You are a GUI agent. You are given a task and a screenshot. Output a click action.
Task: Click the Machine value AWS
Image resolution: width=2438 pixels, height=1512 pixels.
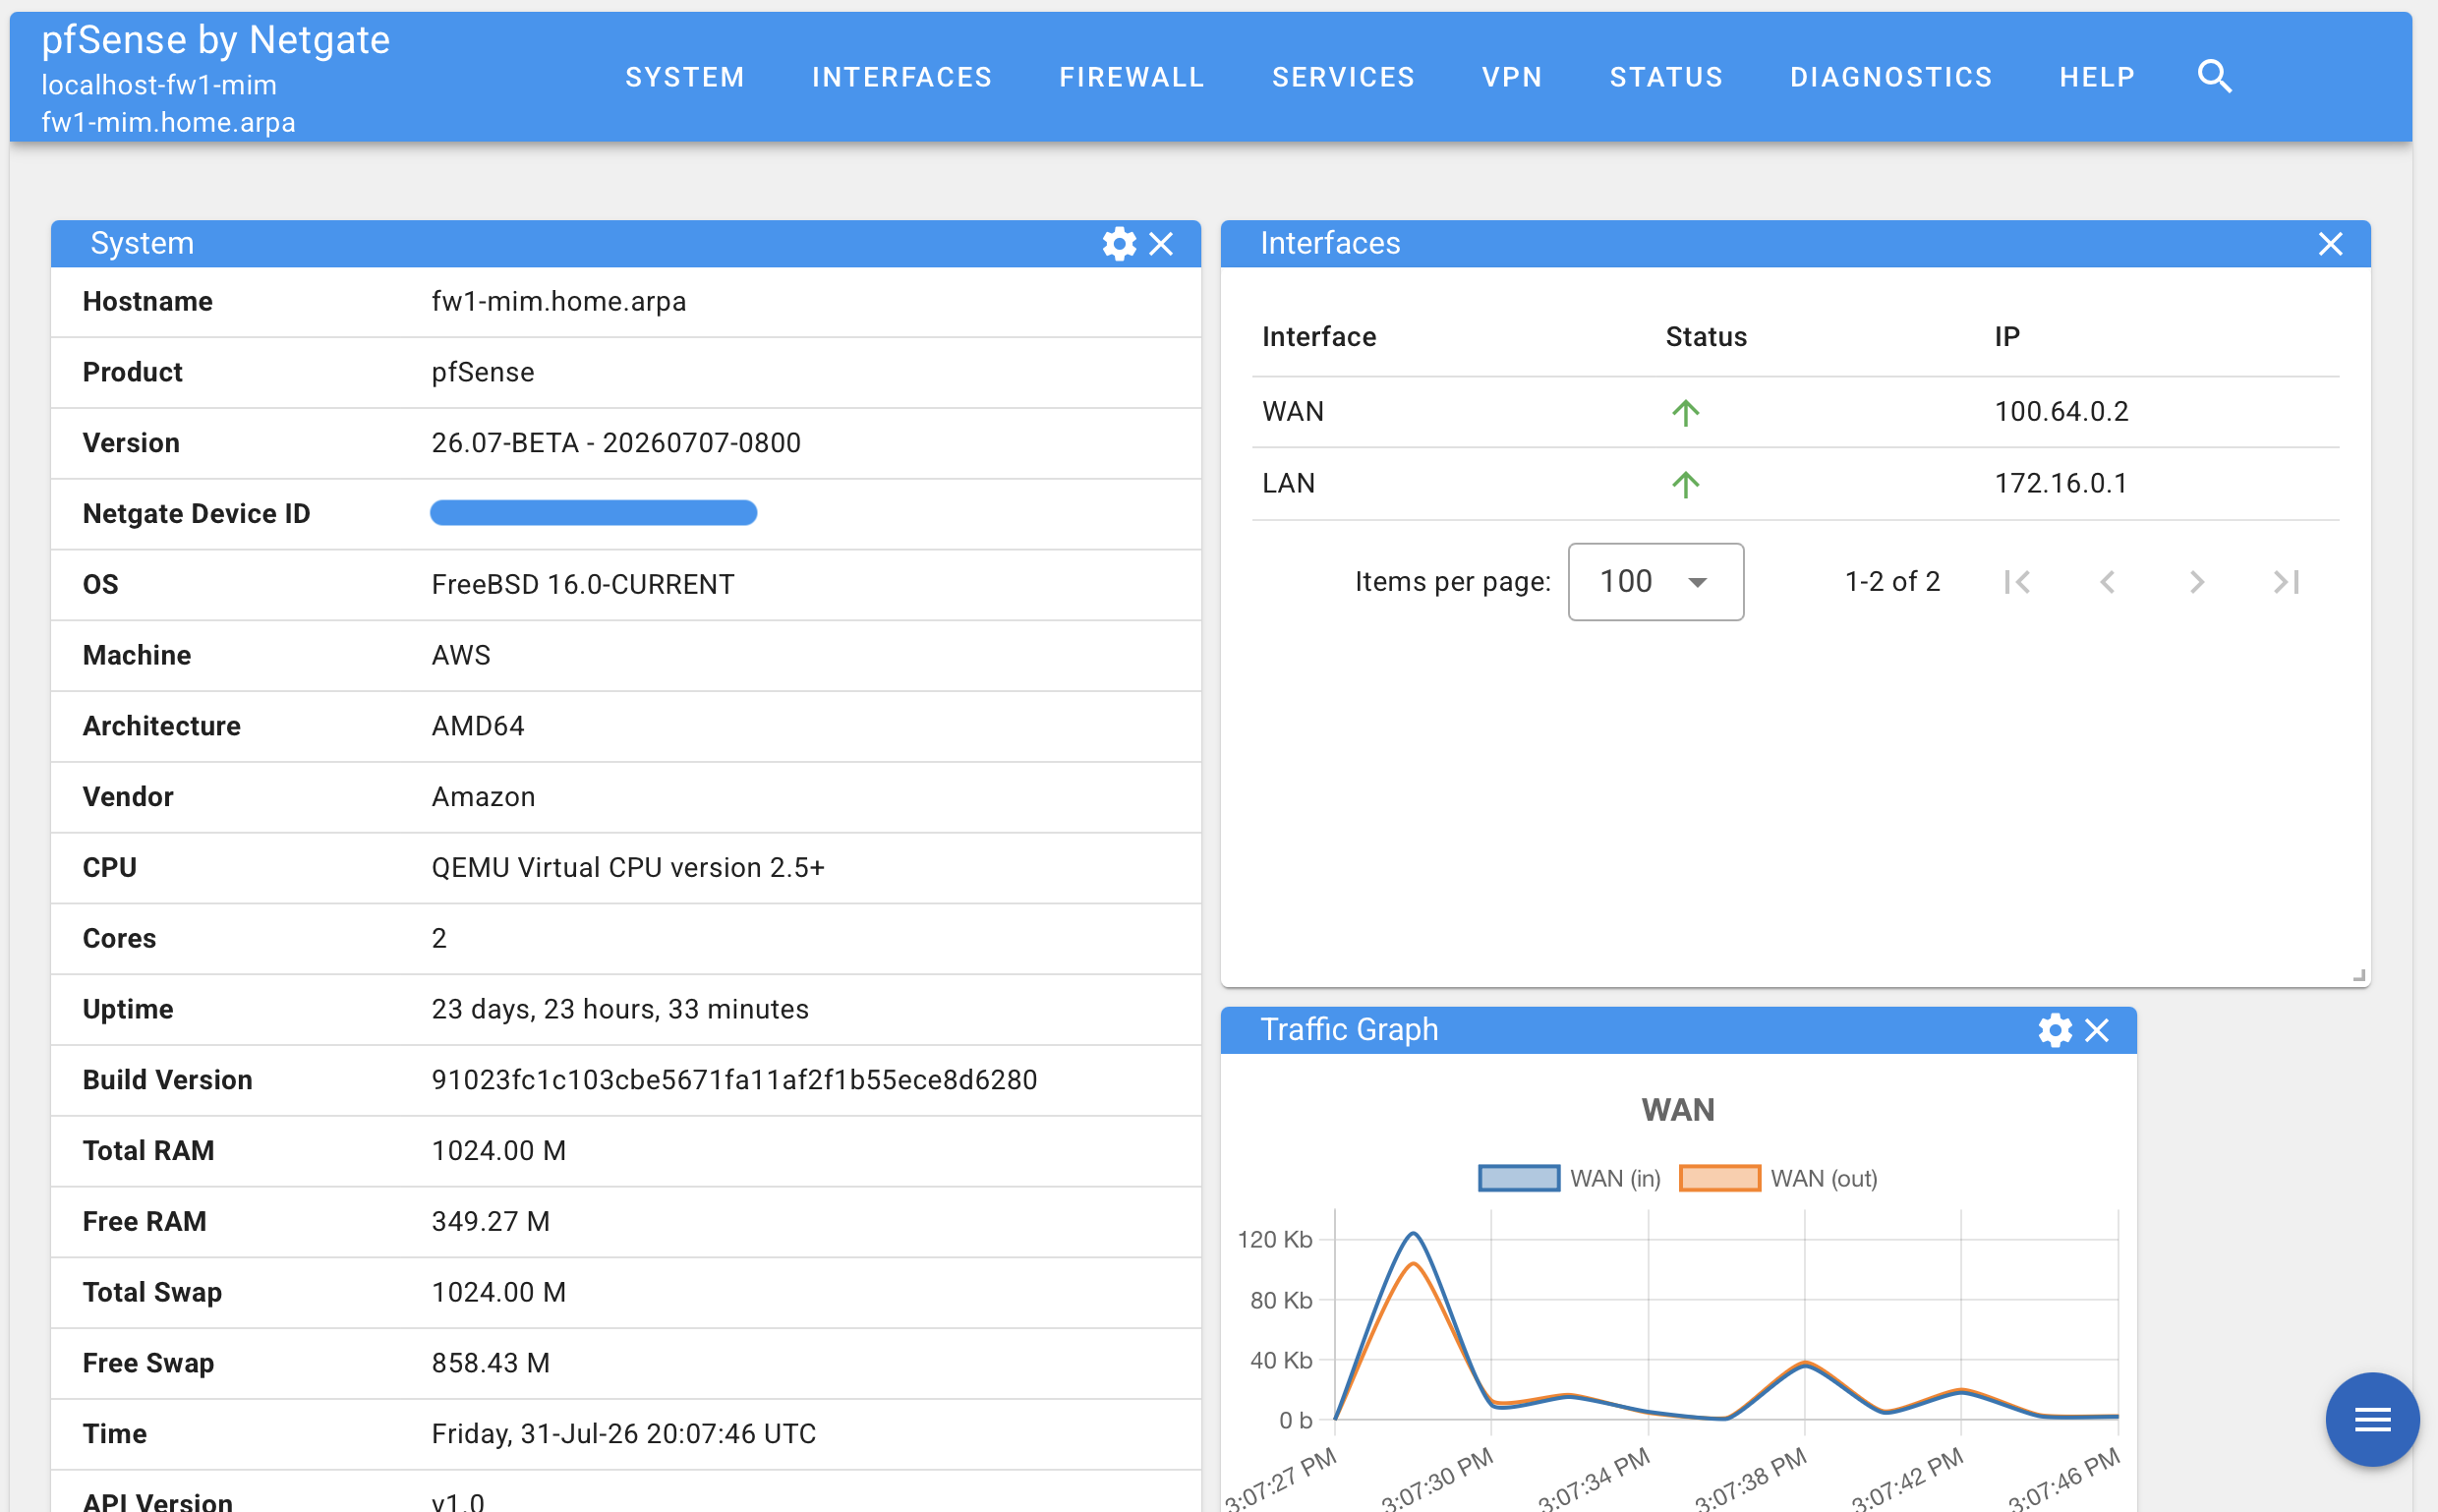click(x=461, y=656)
